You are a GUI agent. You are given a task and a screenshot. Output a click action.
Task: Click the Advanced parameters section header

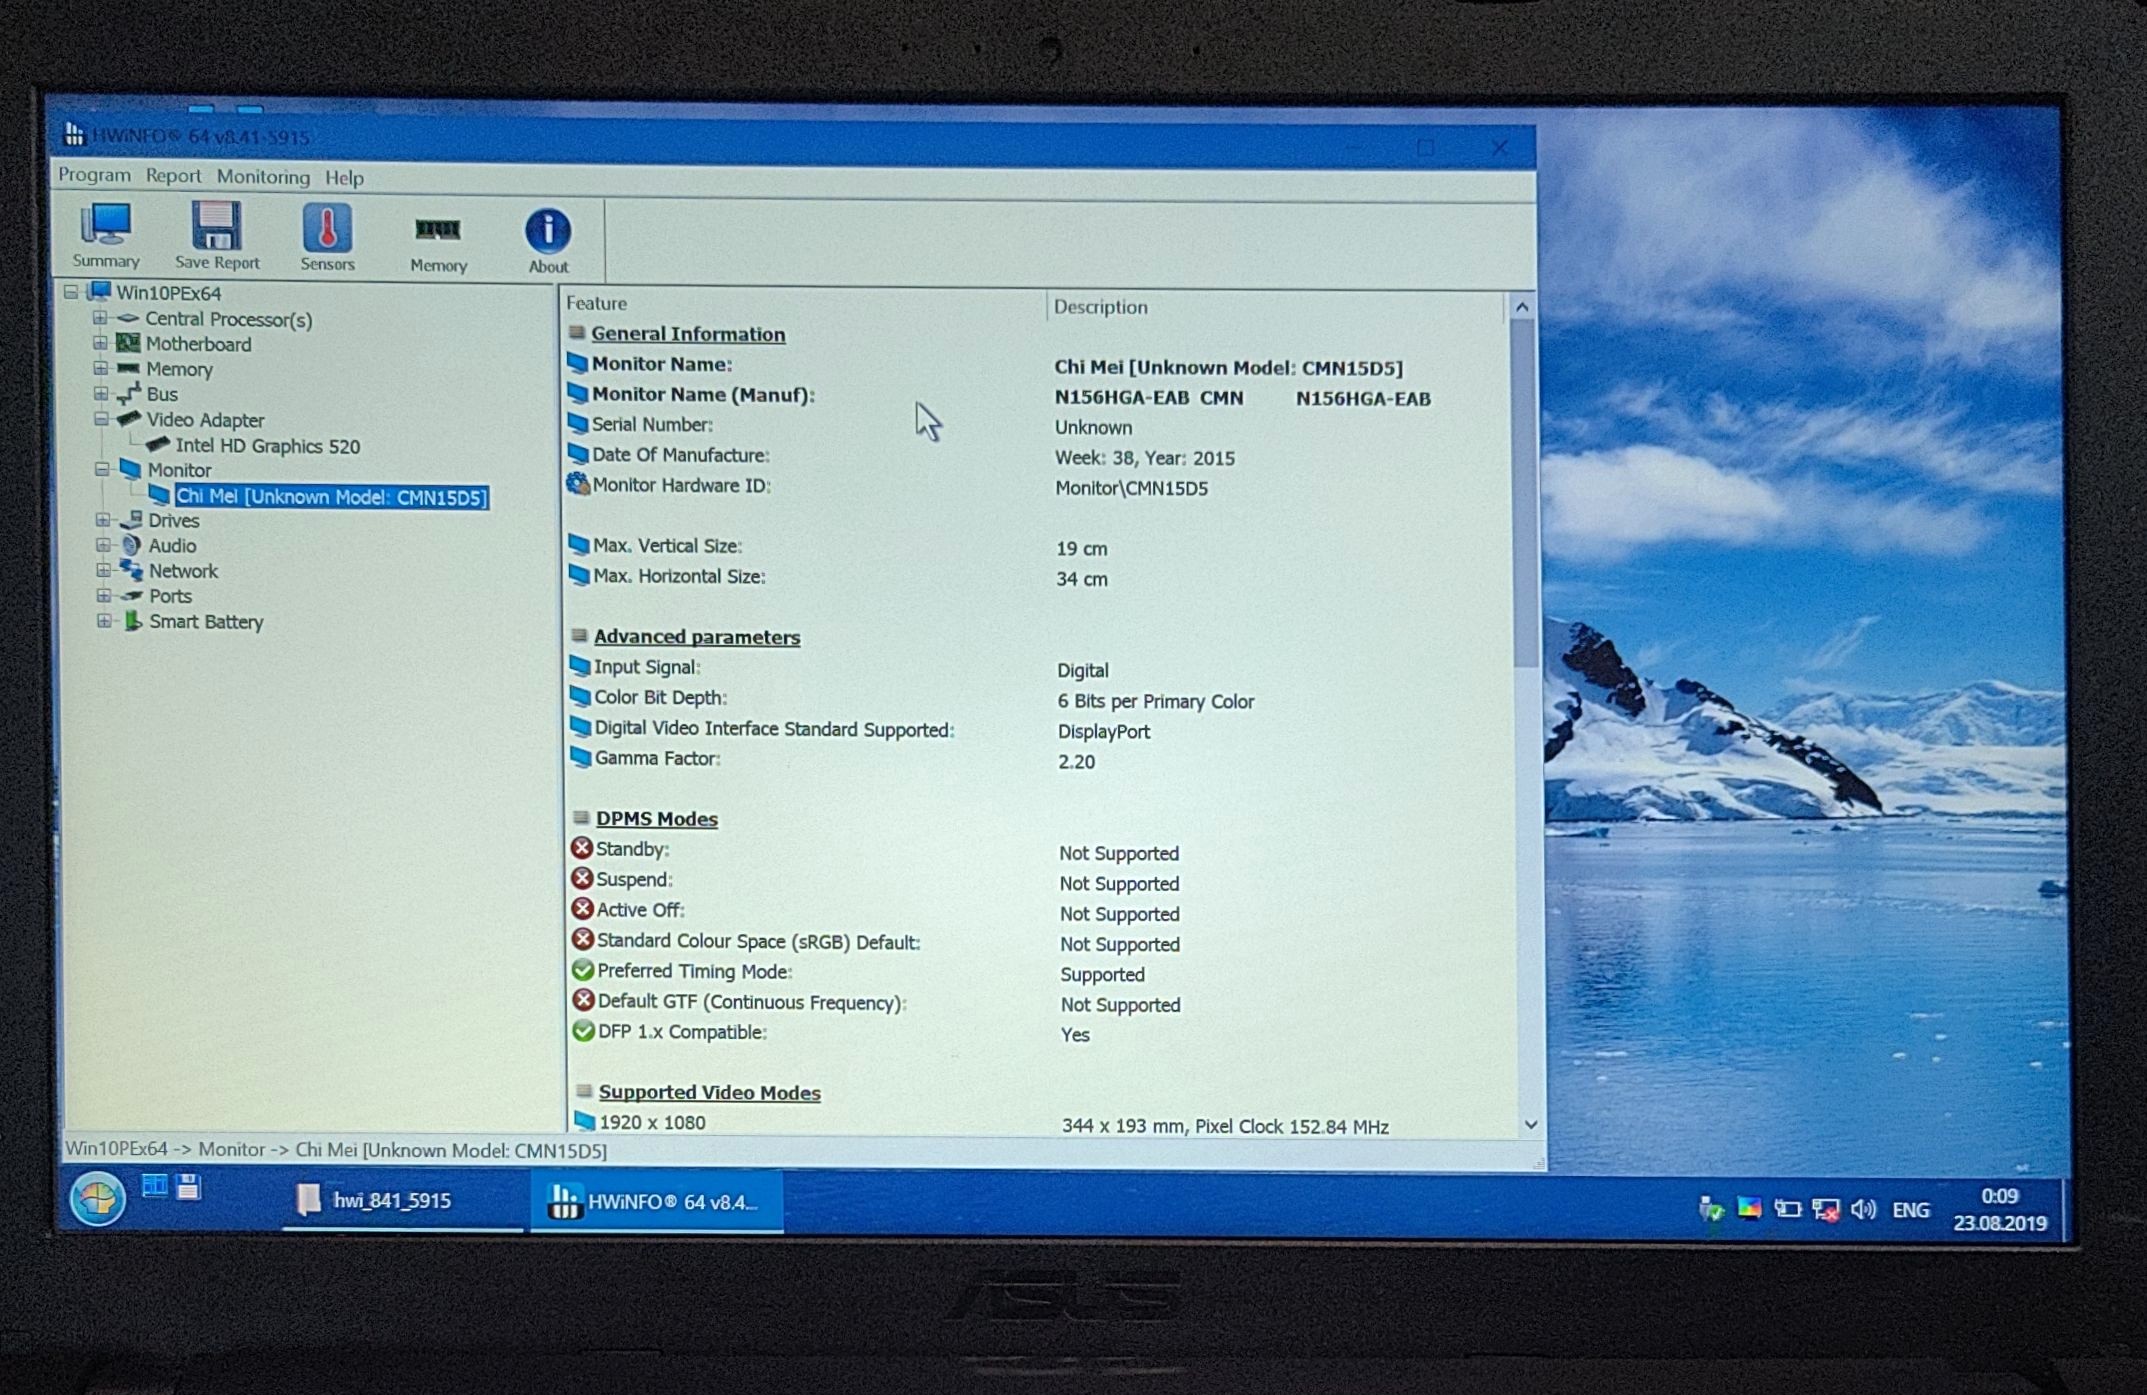tap(697, 637)
